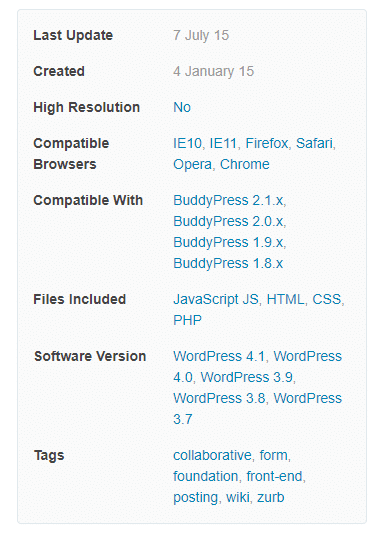The height and width of the screenshot is (535, 391).
Task: Click the JavaScript JS files link
Action: pos(216,300)
